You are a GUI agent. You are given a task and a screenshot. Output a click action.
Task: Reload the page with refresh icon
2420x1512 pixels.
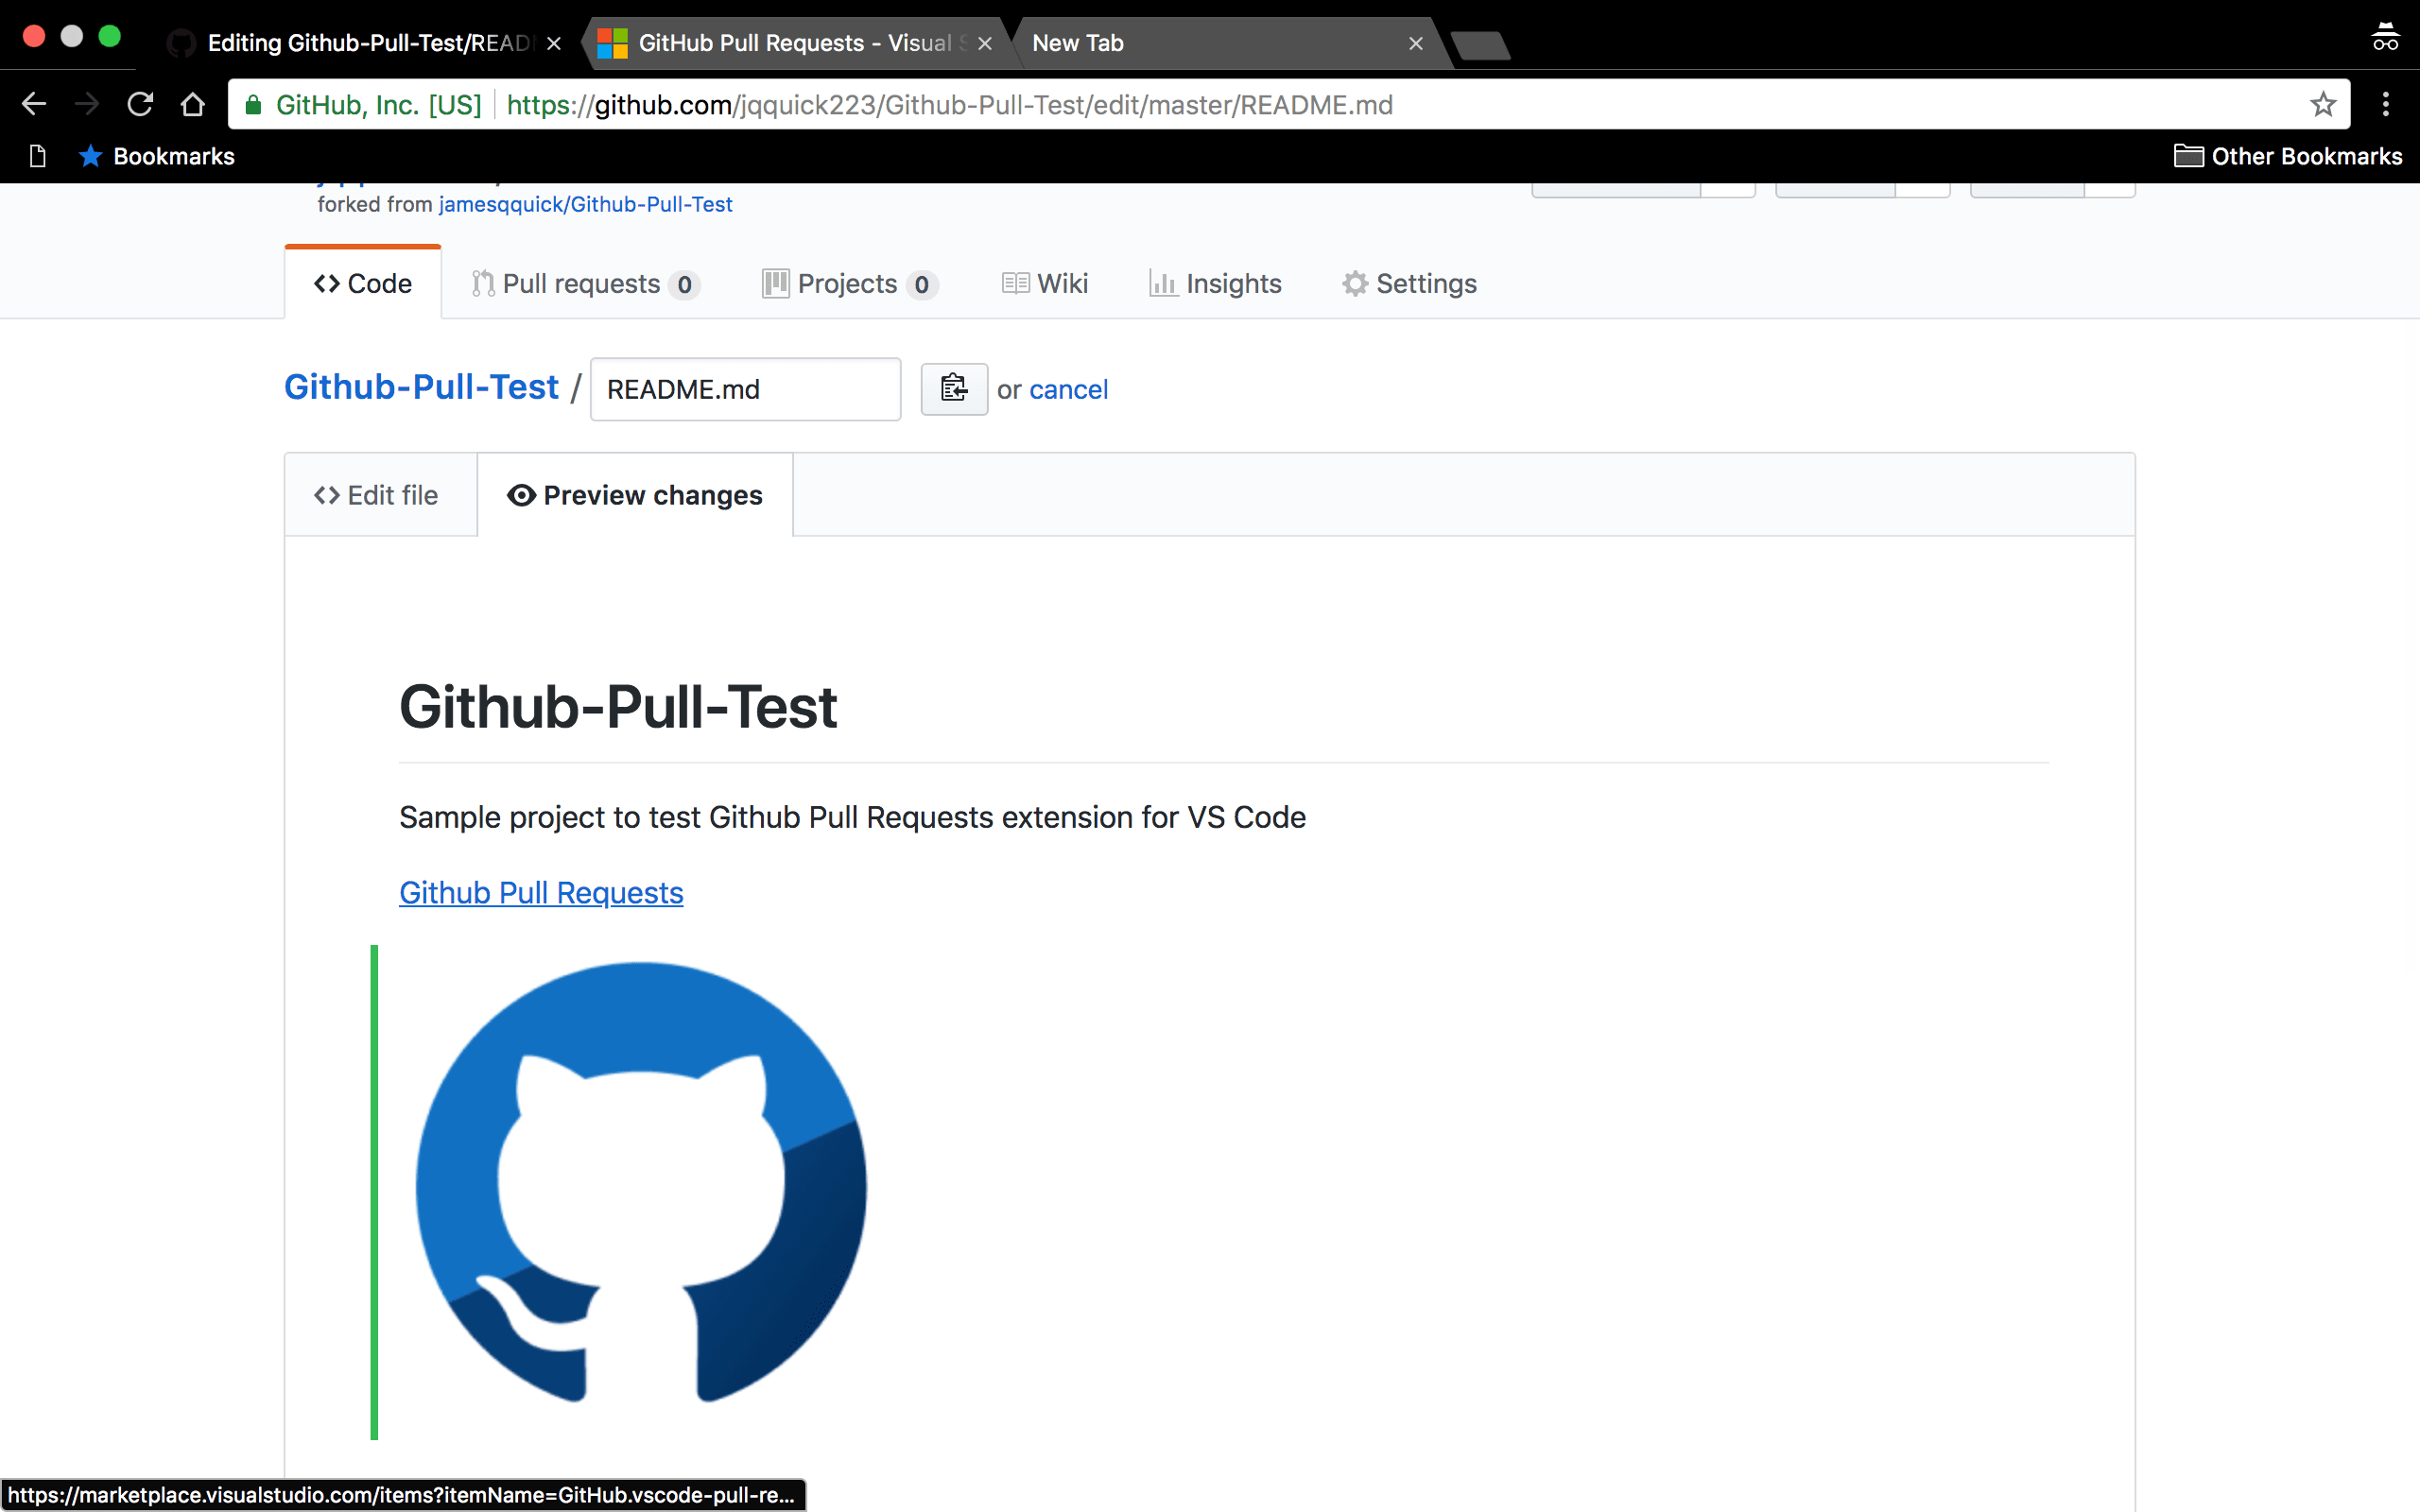tap(140, 104)
